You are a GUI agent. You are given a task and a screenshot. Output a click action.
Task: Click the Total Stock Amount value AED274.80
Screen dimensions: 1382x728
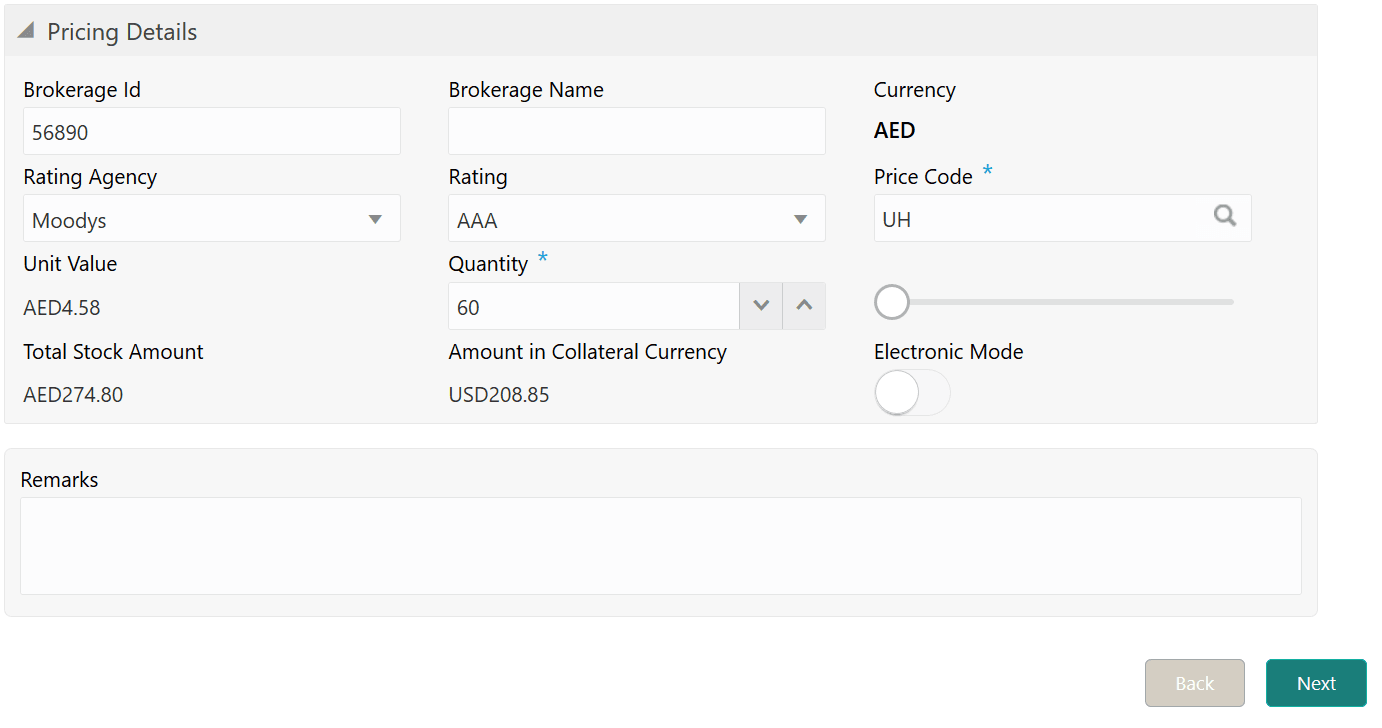pyautogui.click(x=73, y=395)
